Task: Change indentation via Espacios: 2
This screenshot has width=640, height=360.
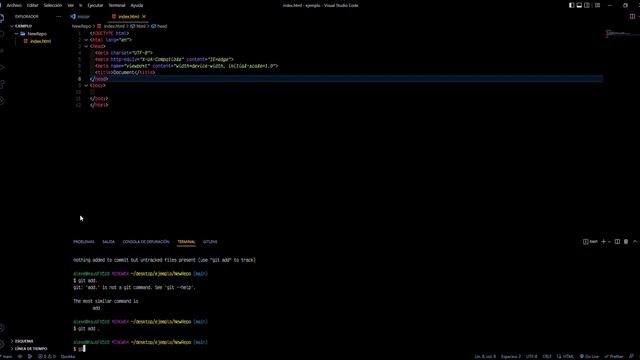Action: (x=511, y=357)
